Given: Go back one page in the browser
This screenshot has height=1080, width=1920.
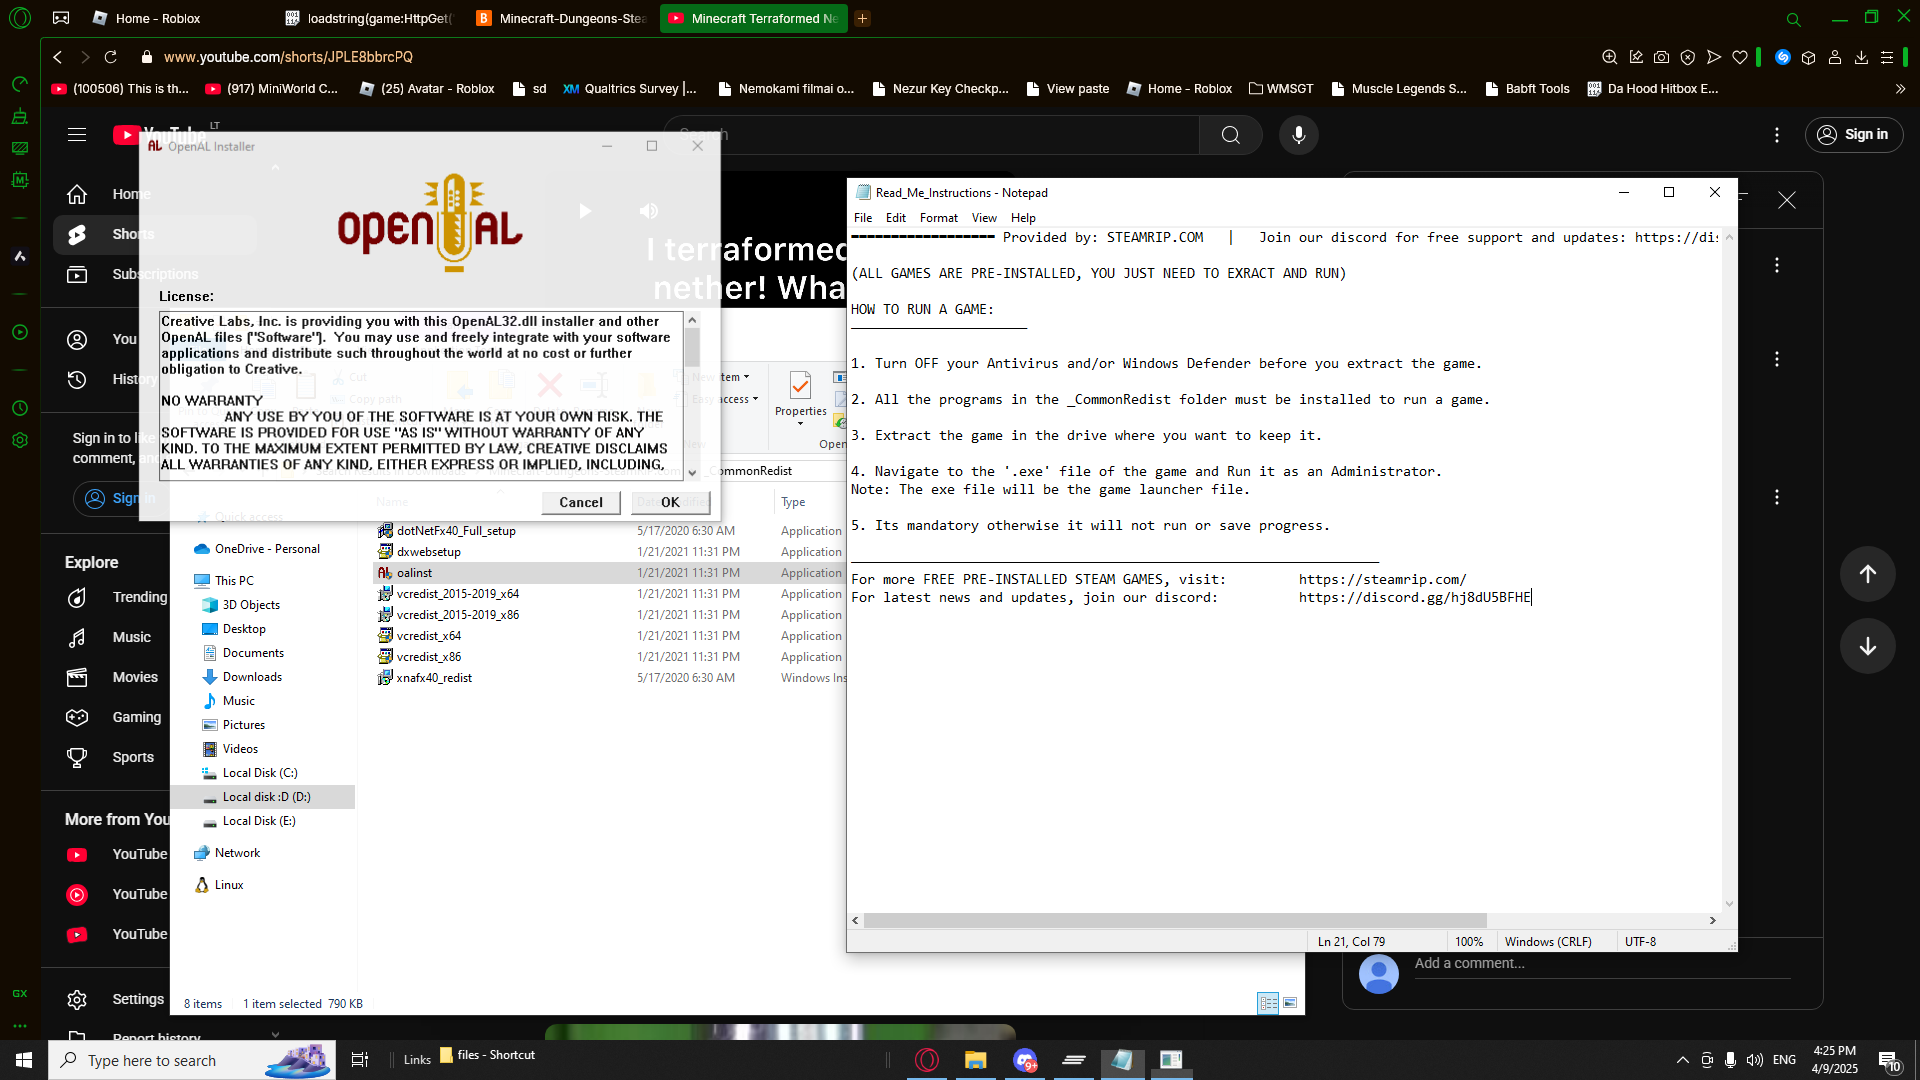Looking at the screenshot, I should 58,57.
